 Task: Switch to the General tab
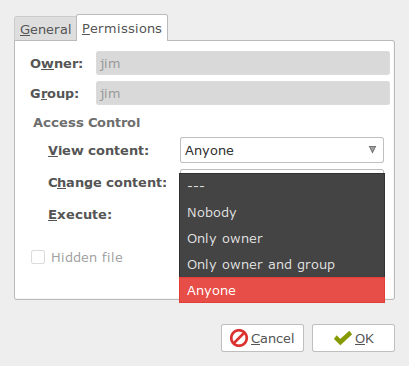[x=46, y=29]
